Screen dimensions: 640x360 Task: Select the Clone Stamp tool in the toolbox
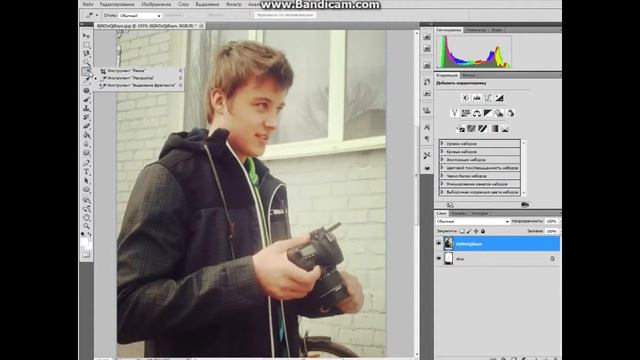(86, 108)
